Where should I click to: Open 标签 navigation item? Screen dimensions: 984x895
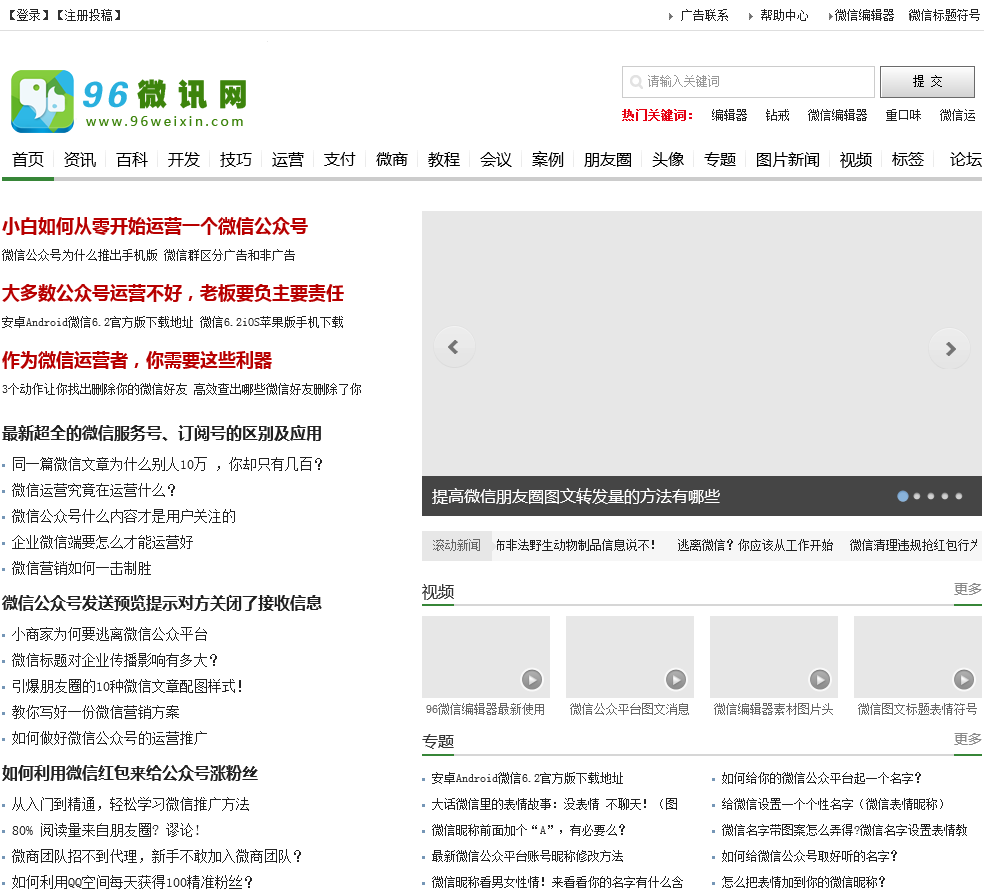pos(908,160)
